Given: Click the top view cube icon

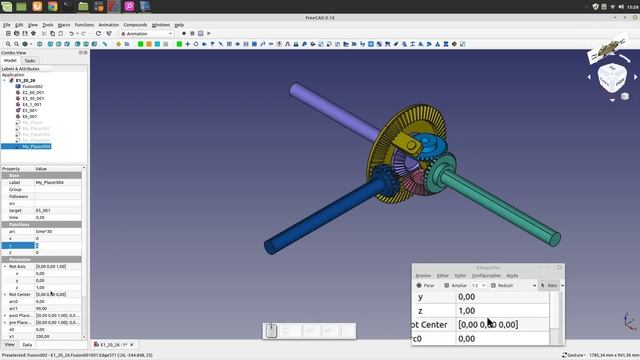Looking at the screenshot, I should 58,44.
